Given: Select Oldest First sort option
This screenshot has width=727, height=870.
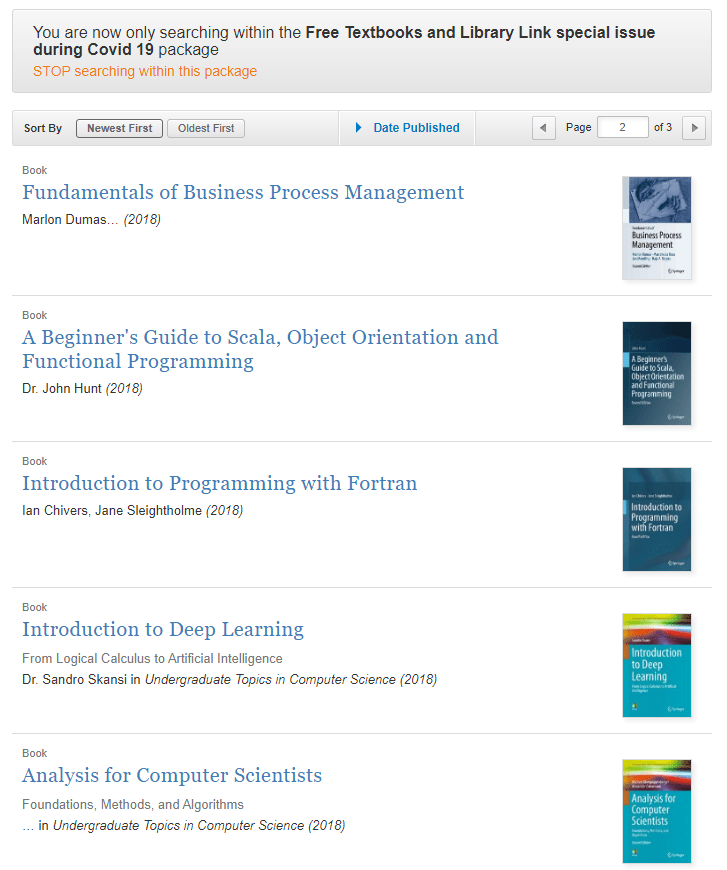Looking at the screenshot, I should [x=206, y=128].
